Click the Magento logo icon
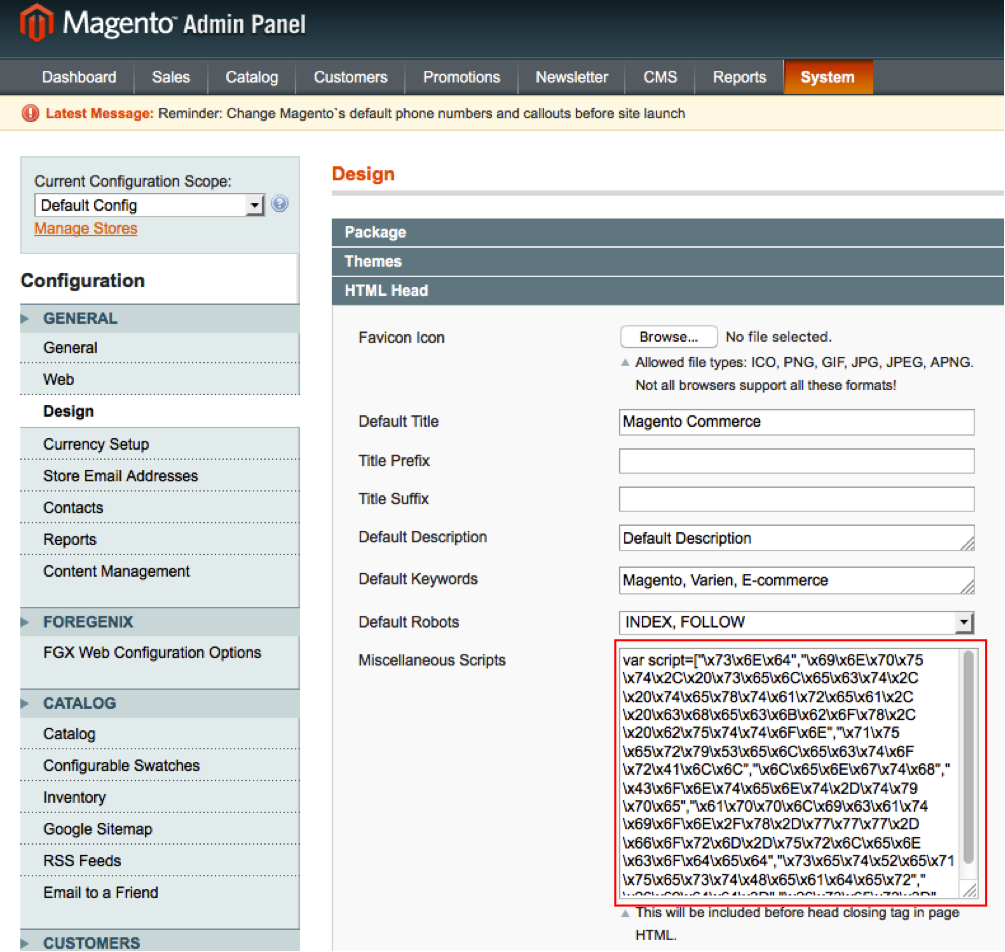The height and width of the screenshot is (952, 1005). (x=38, y=23)
